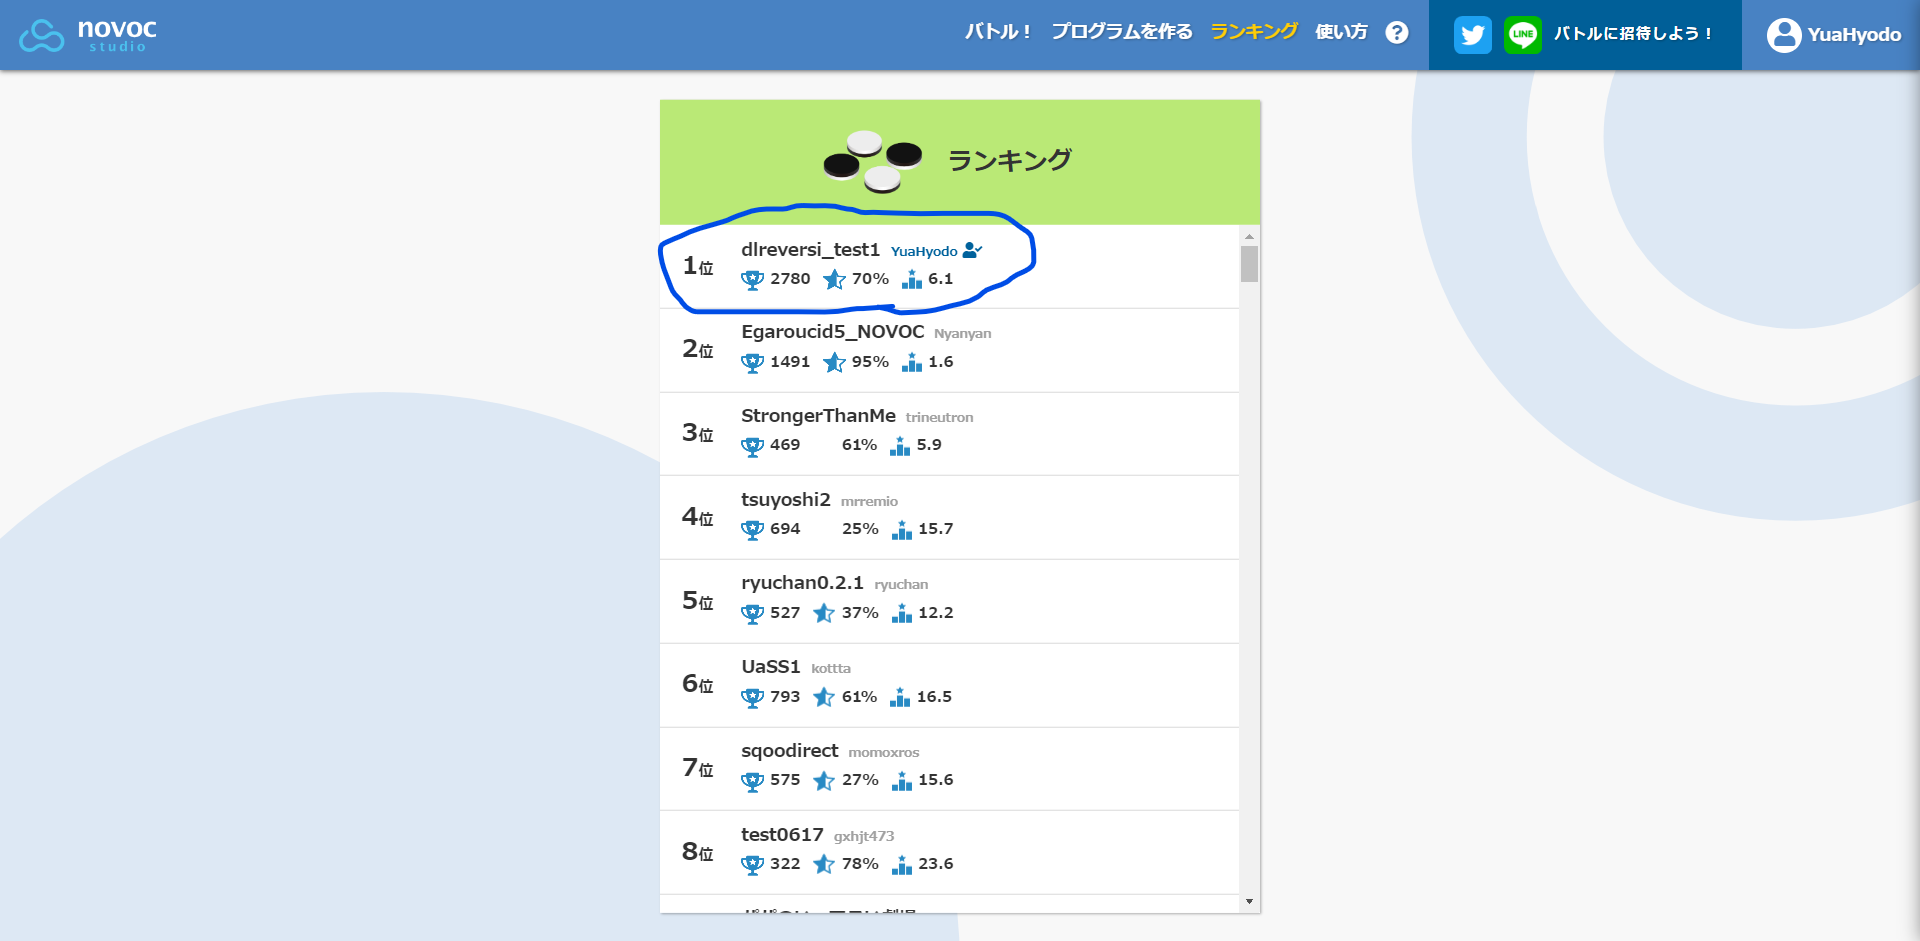Click the trophy icon beside dlreversi_test1
This screenshot has width=1920, height=941.
click(x=750, y=279)
